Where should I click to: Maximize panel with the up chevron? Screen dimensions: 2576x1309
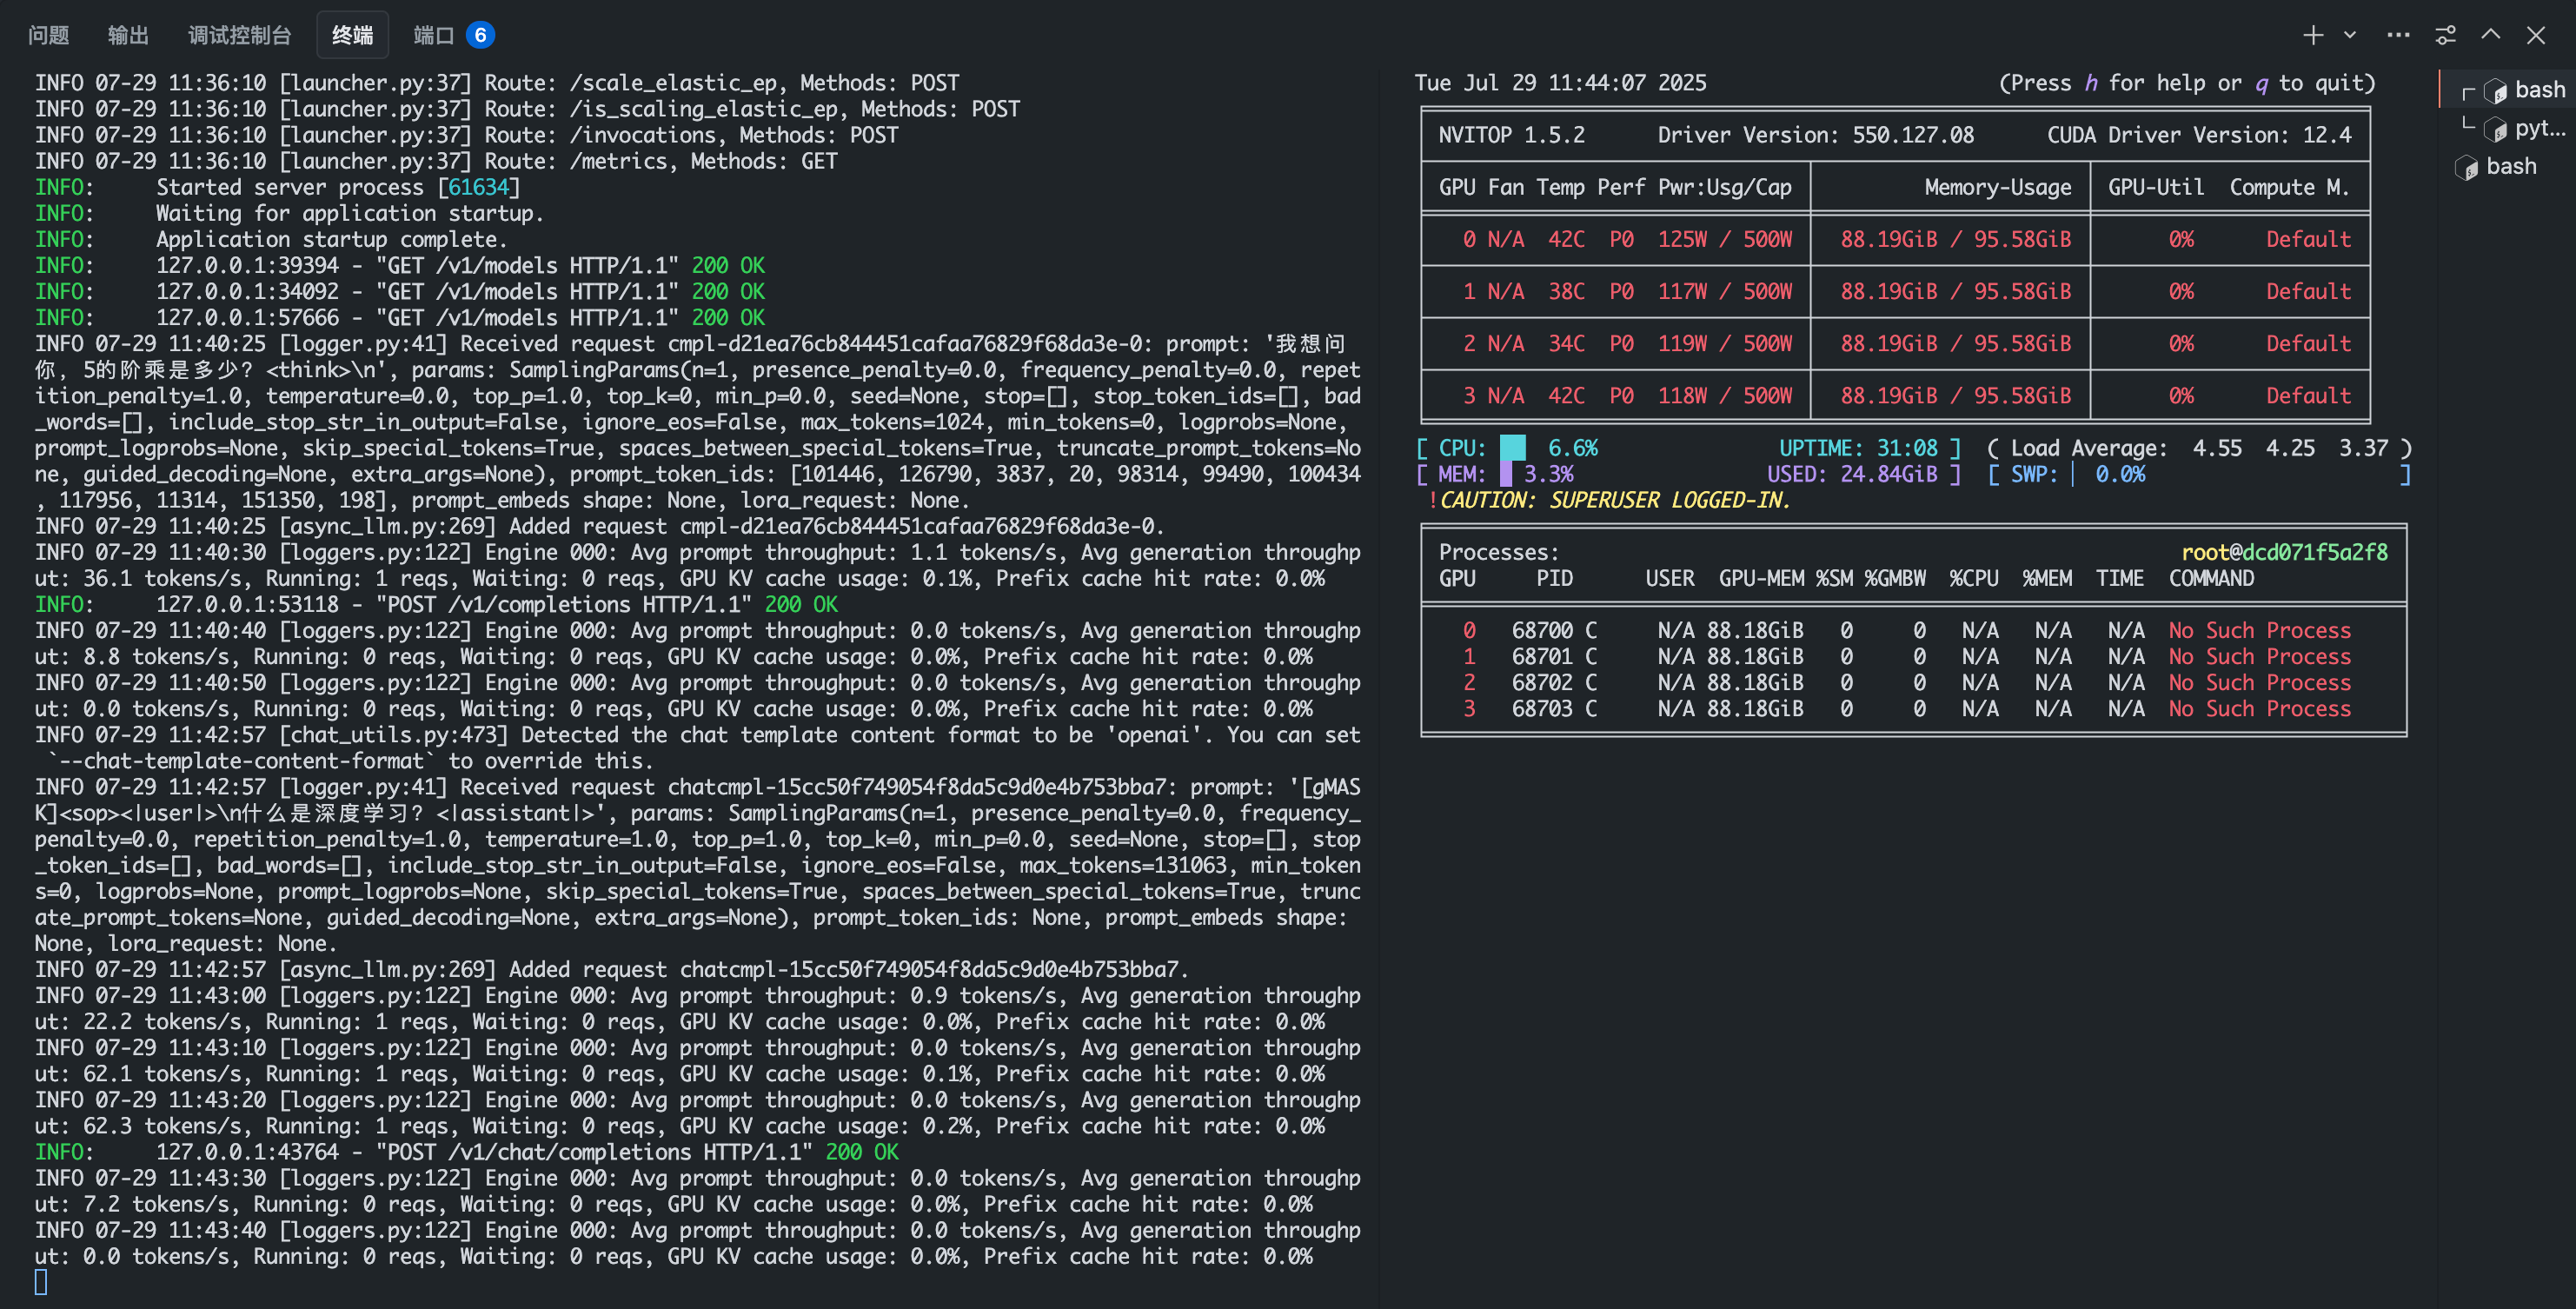pyautogui.click(x=2490, y=35)
